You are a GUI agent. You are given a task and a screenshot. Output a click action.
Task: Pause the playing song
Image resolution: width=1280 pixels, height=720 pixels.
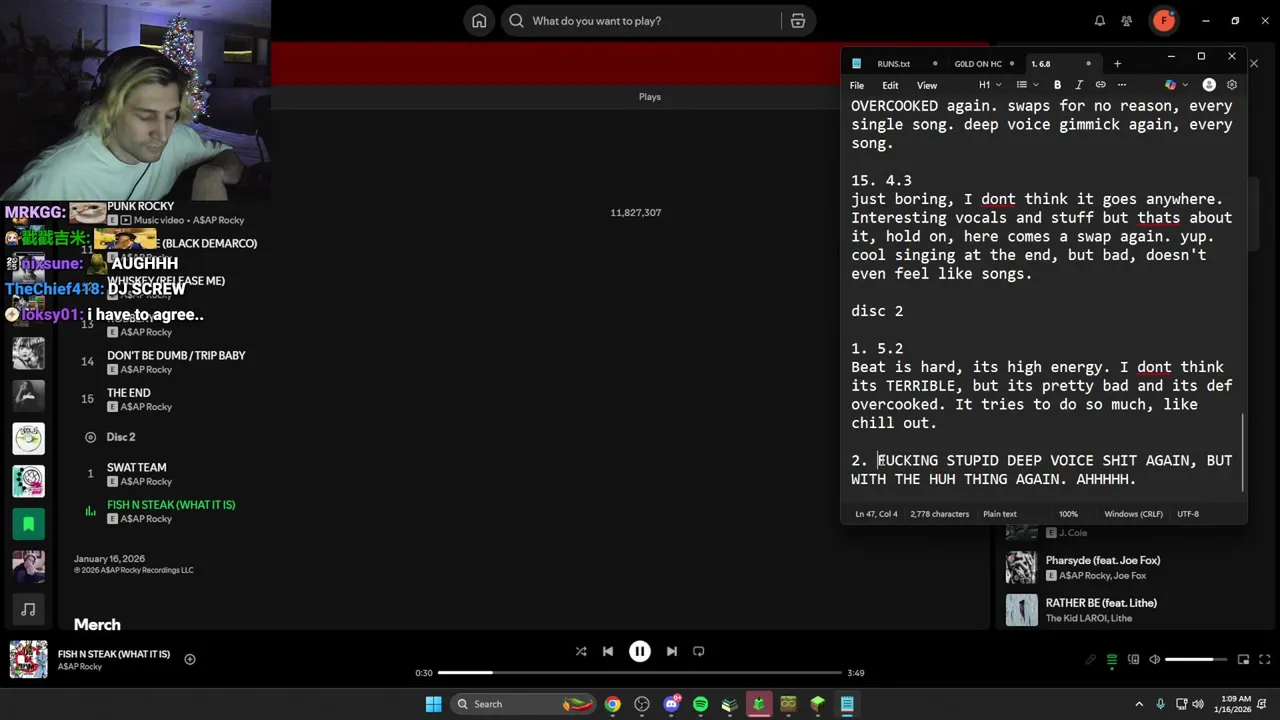tap(640, 651)
